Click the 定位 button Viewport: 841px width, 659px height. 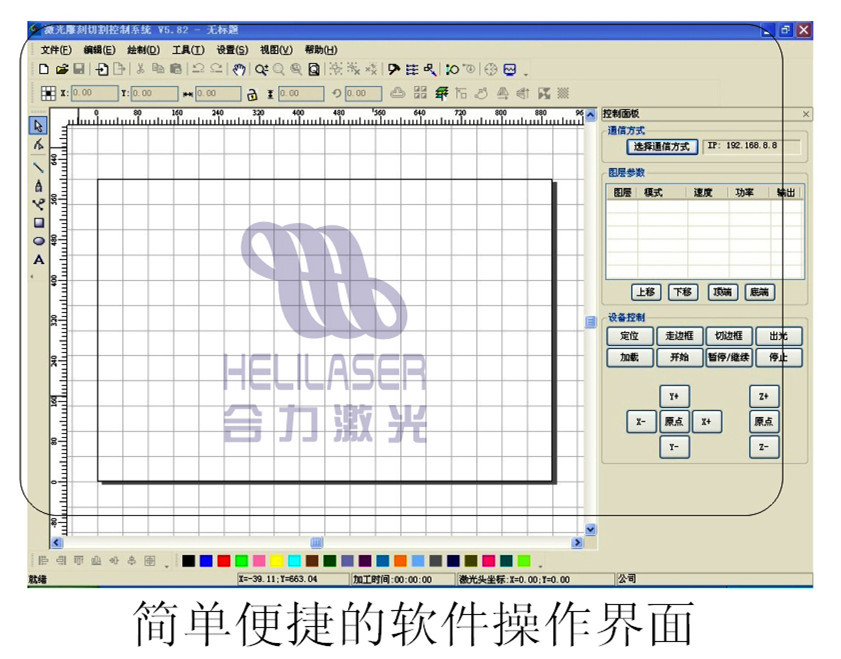click(x=630, y=336)
